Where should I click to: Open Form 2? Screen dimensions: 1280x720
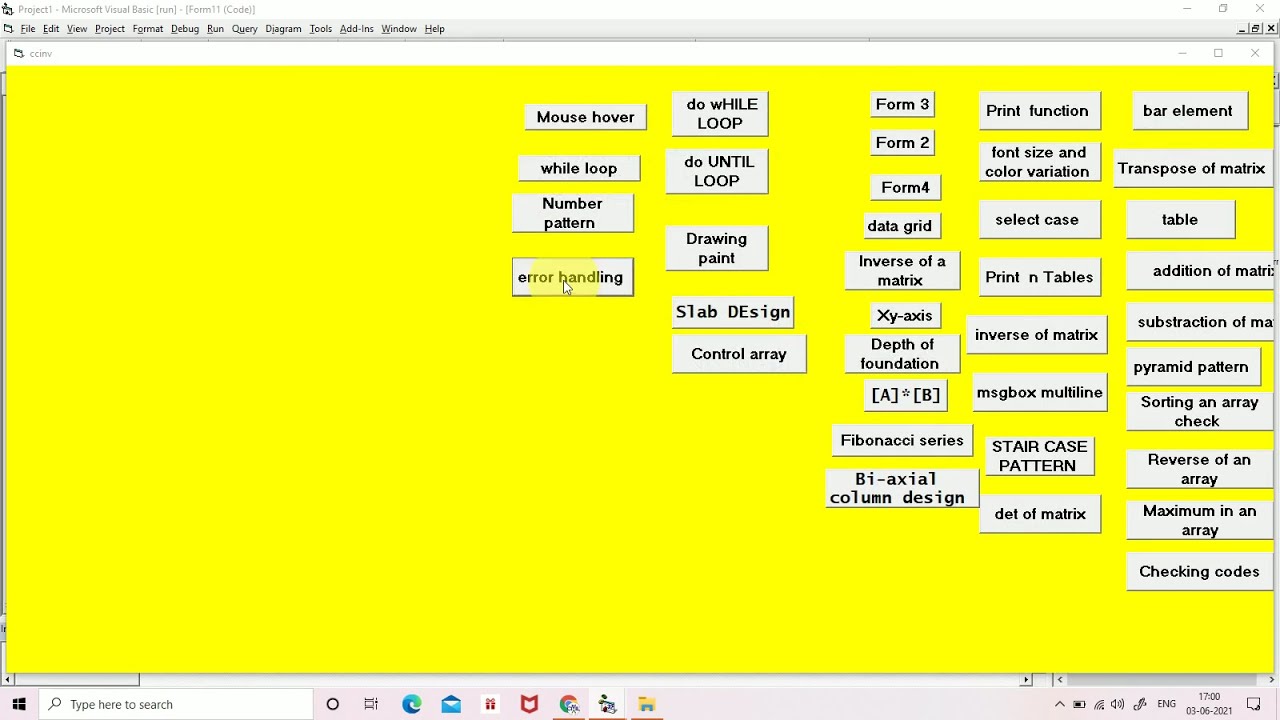tap(902, 142)
